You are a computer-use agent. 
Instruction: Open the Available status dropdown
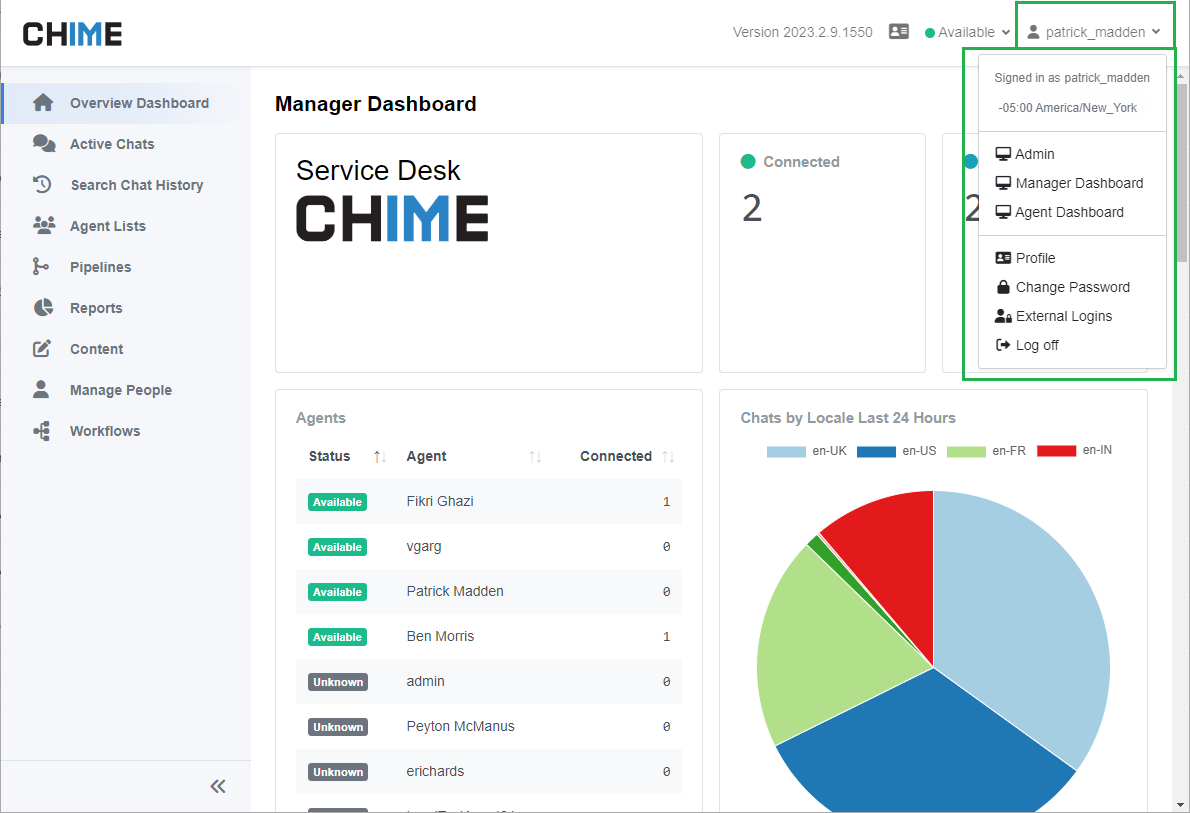[x=967, y=32]
